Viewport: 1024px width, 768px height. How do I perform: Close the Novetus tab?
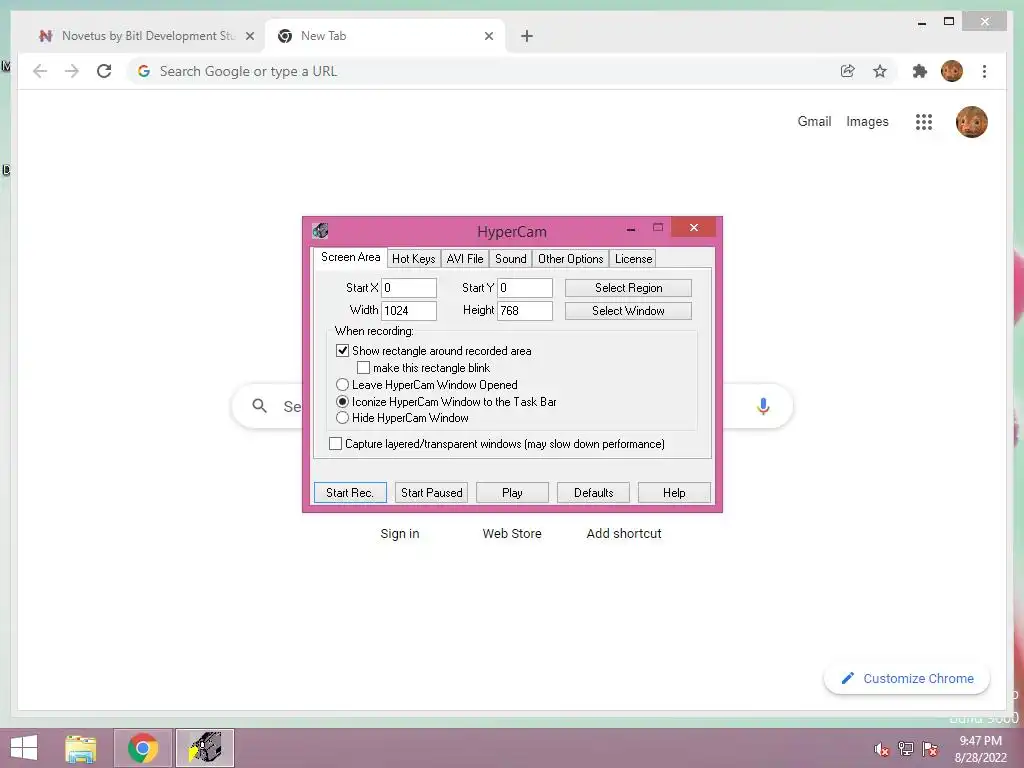pyautogui.click(x=249, y=36)
